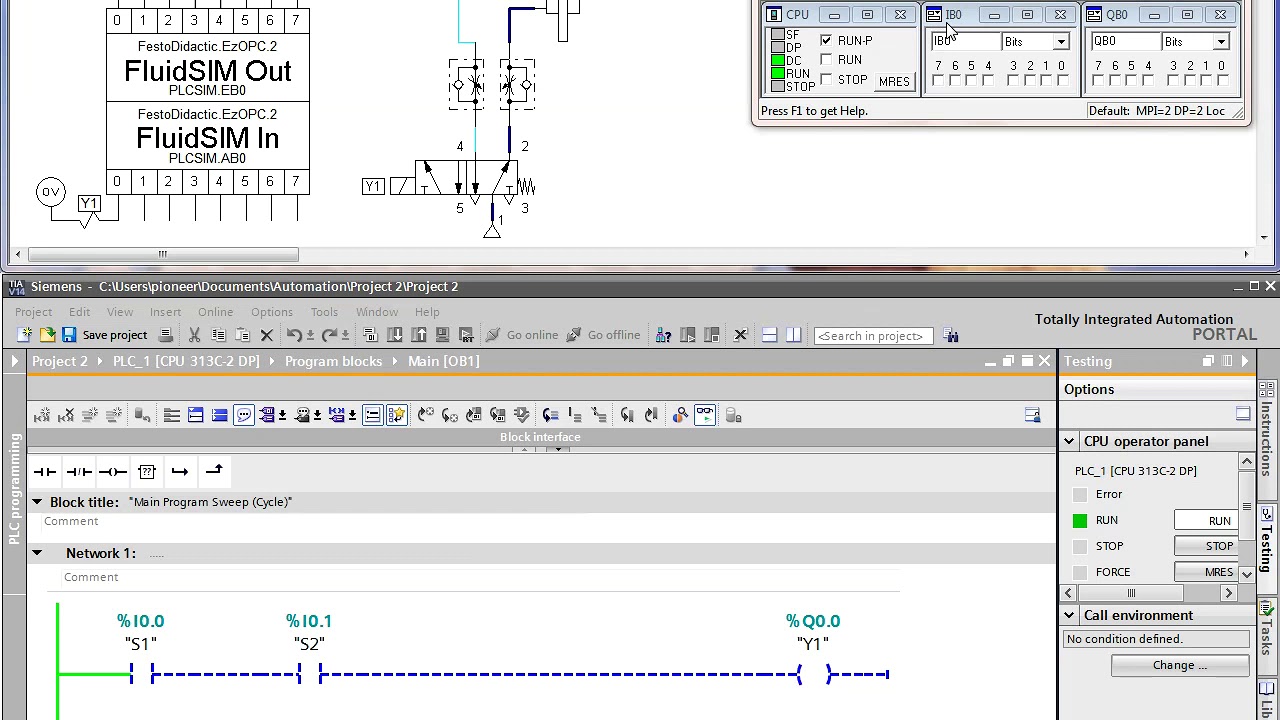Open the View menu
This screenshot has height=720, width=1280.
(x=119, y=312)
